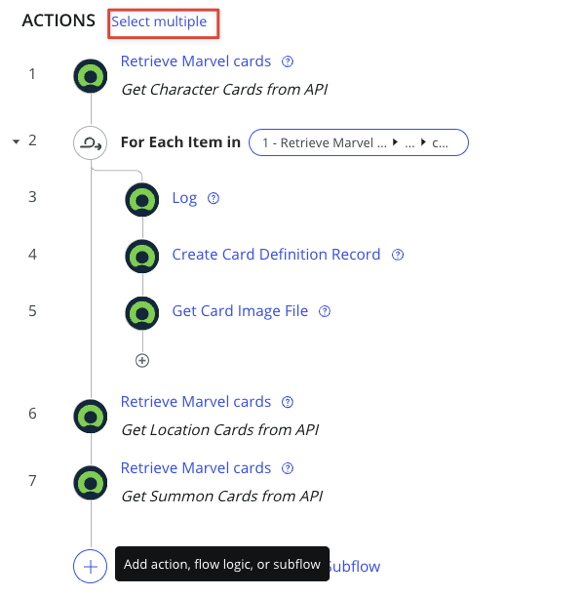This screenshot has height=600, width=582.
Task: Click help icon beside Get Card Image File
Action: click(324, 311)
